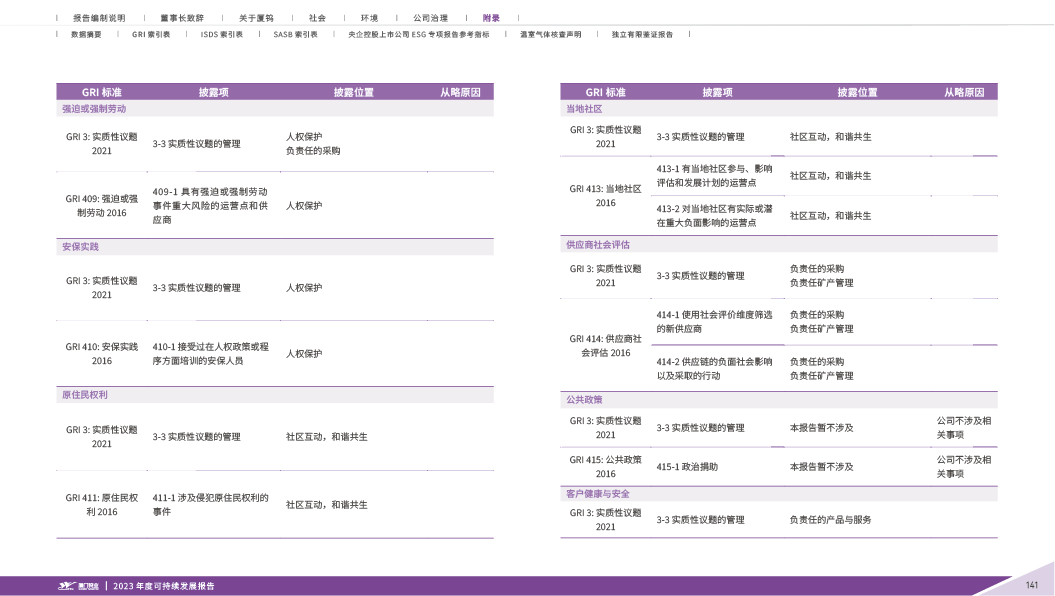This screenshot has width=1055, height=596.
Task: Open the GRI 索引表 sub-navigation link
Action: (150, 34)
